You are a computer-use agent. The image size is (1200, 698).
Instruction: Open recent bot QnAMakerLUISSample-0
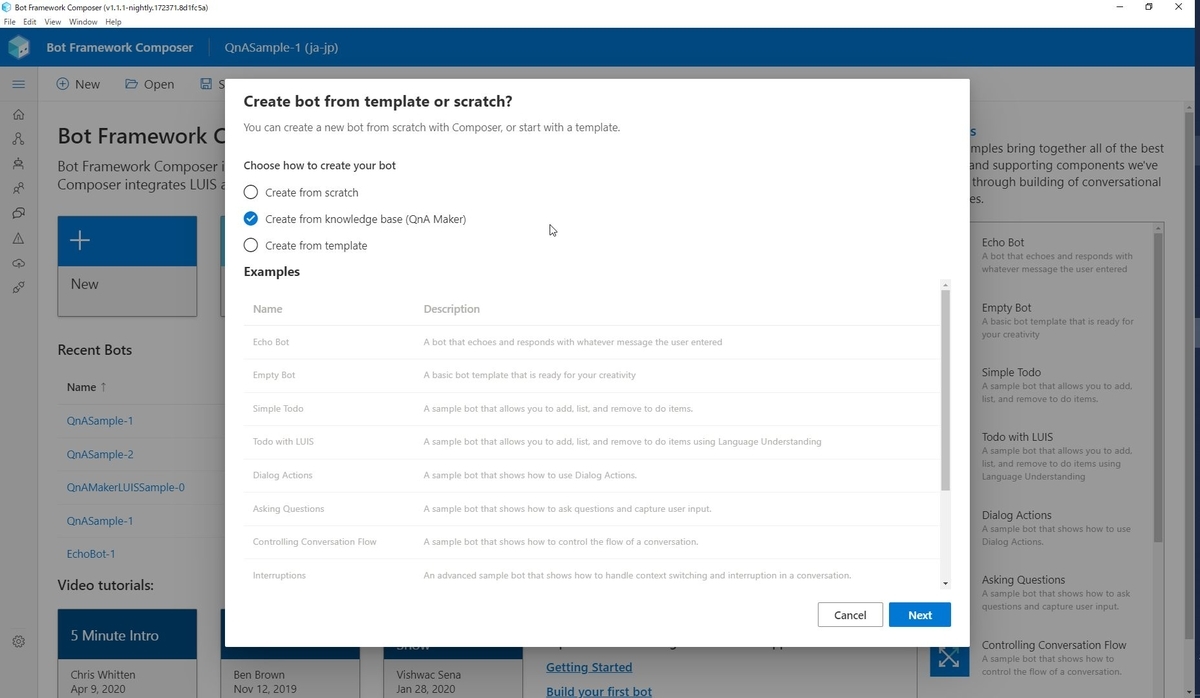click(125, 488)
